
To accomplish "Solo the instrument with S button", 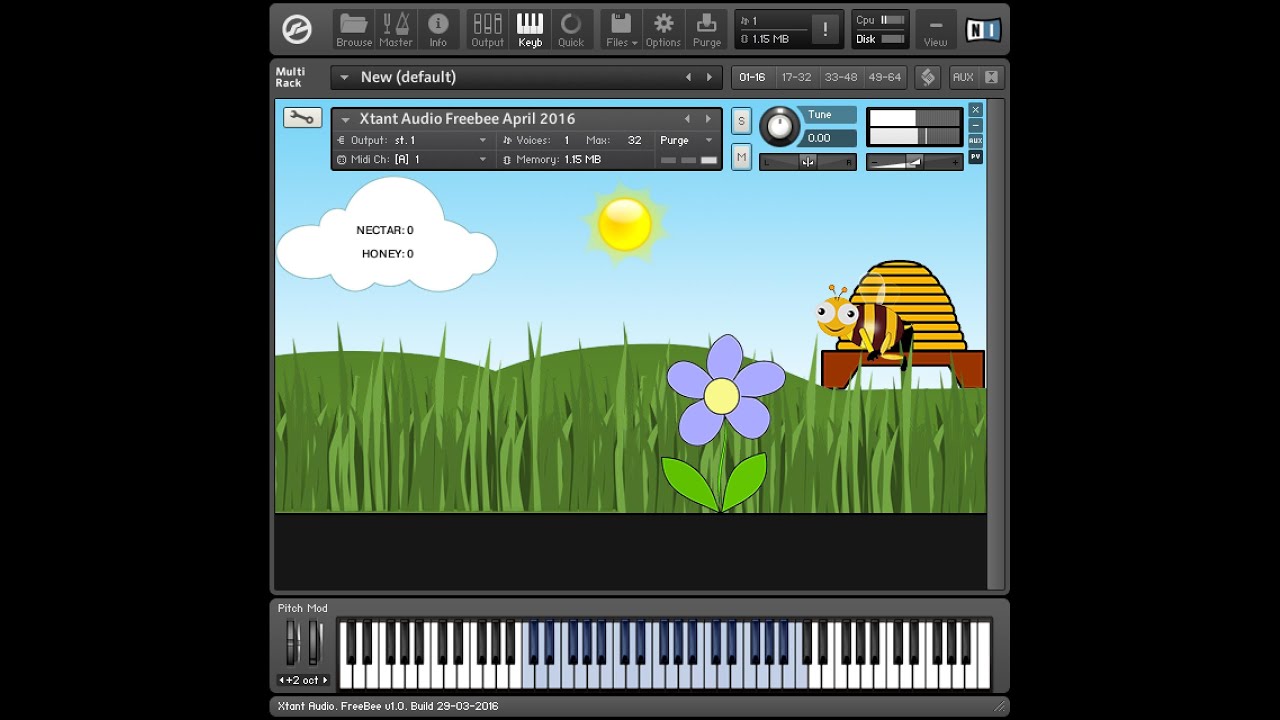I will (x=741, y=121).
